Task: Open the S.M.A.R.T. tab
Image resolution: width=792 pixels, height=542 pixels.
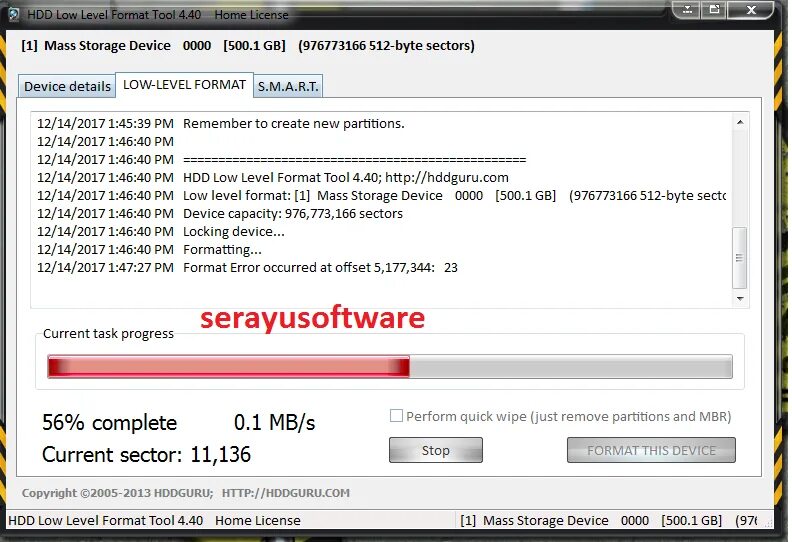Action: pyautogui.click(x=288, y=86)
